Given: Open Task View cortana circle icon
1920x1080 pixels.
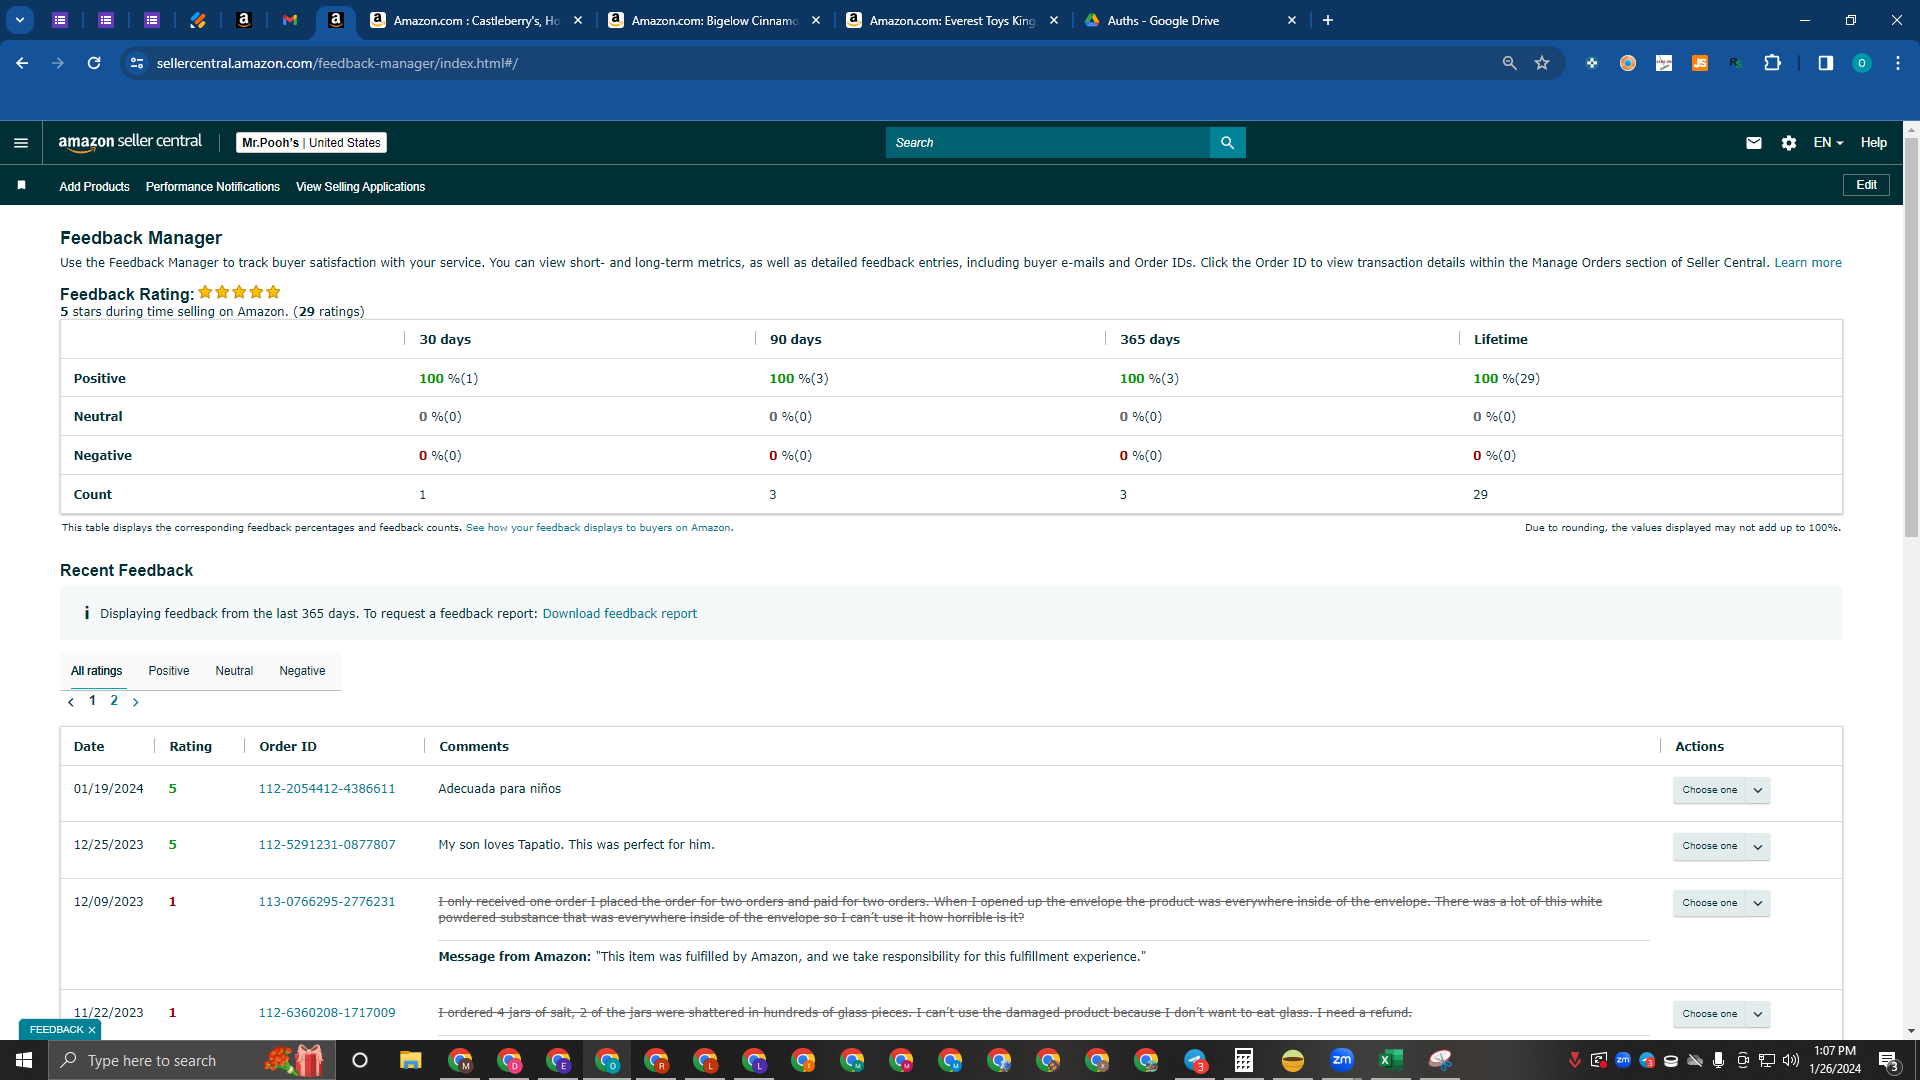Looking at the screenshot, I should point(360,1060).
